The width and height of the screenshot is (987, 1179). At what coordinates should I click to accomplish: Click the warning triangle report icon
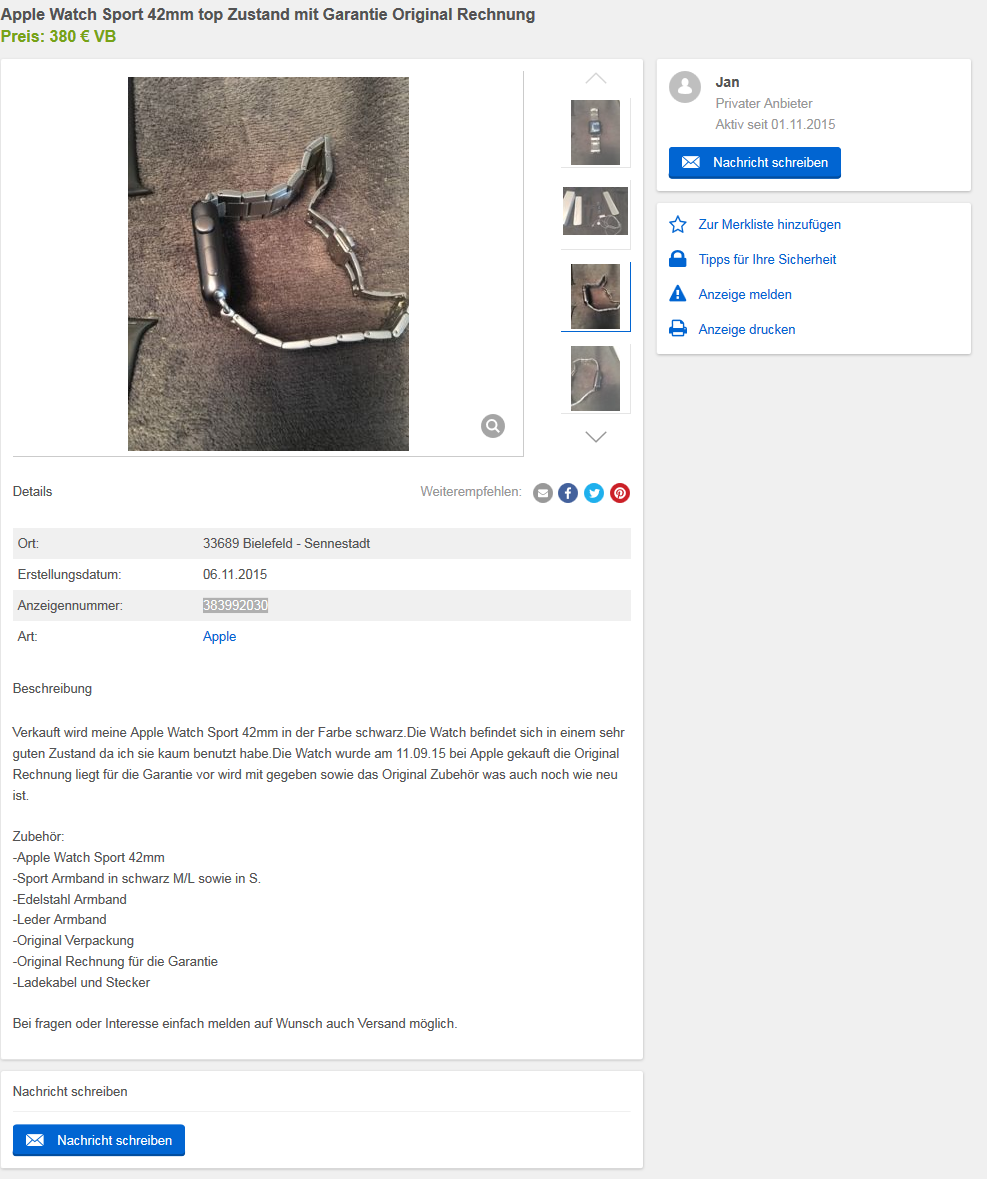pyautogui.click(x=678, y=294)
